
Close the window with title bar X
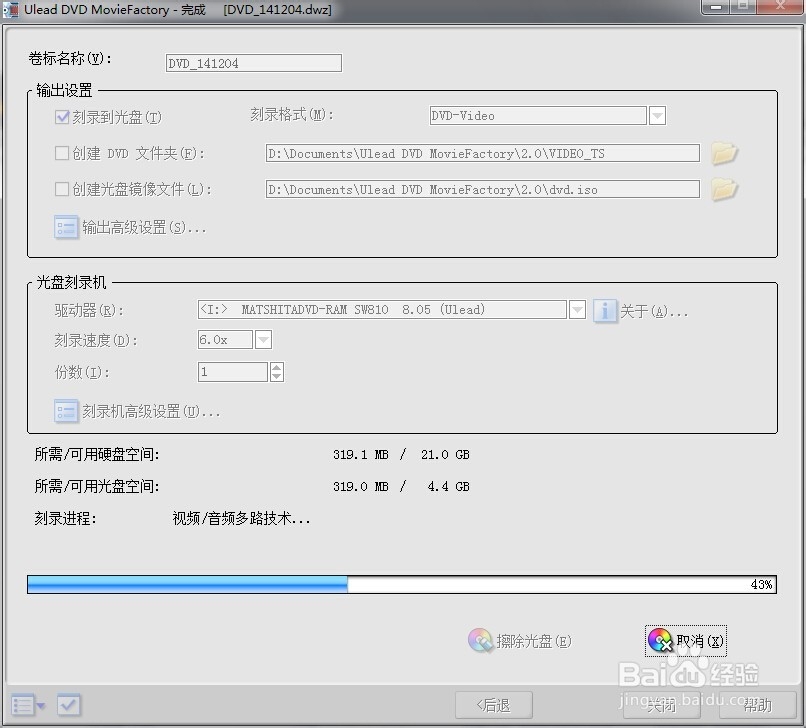pos(779,6)
